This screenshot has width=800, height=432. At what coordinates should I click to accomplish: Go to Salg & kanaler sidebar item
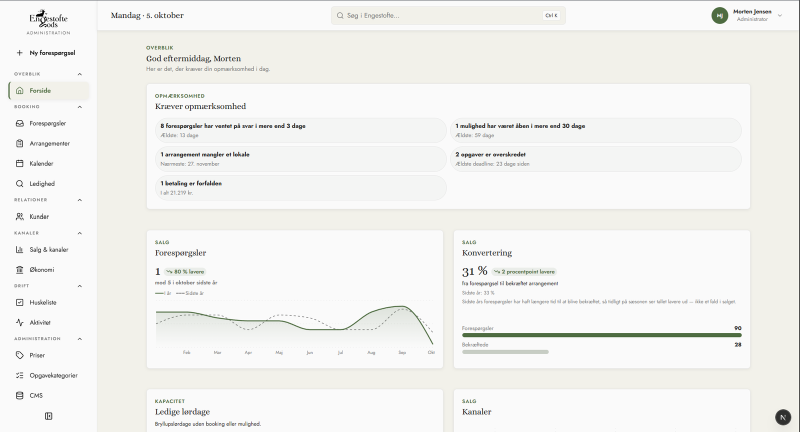tap(48, 249)
